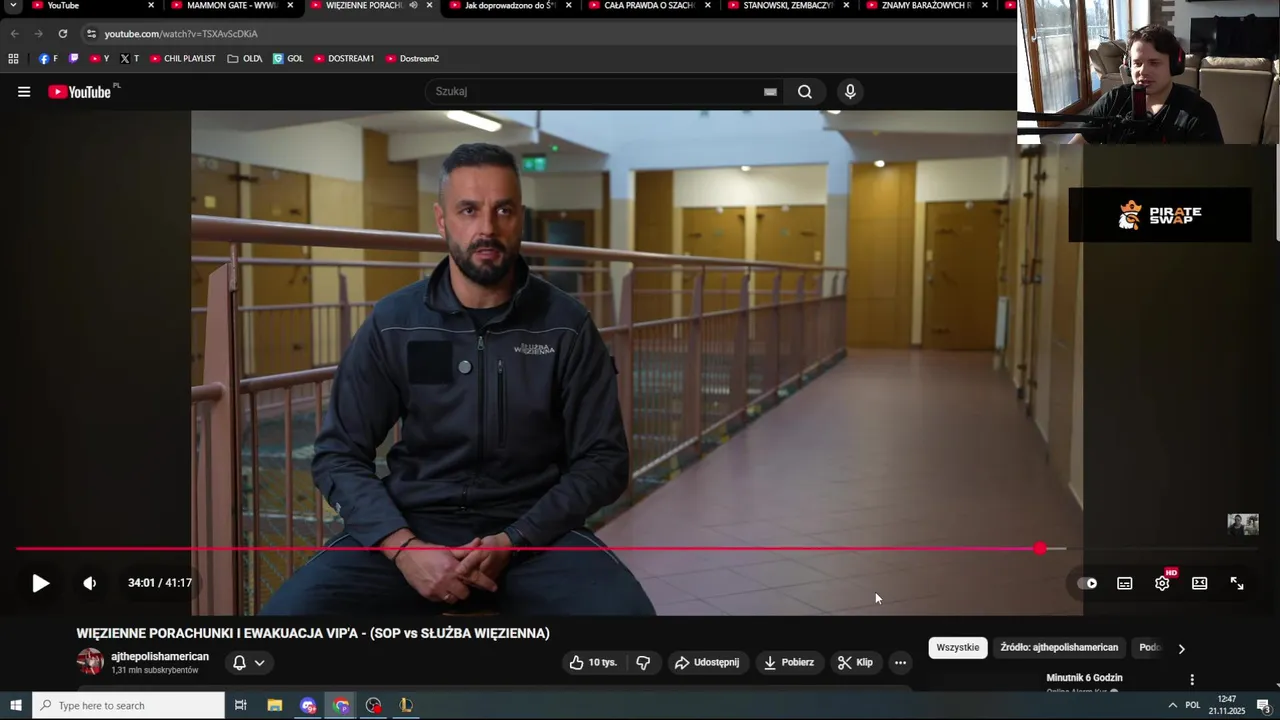Select Źródło: ajthepolishamerican chip
Image resolution: width=1280 pixels, height=720 pixels.
(x=1059, y=647)
